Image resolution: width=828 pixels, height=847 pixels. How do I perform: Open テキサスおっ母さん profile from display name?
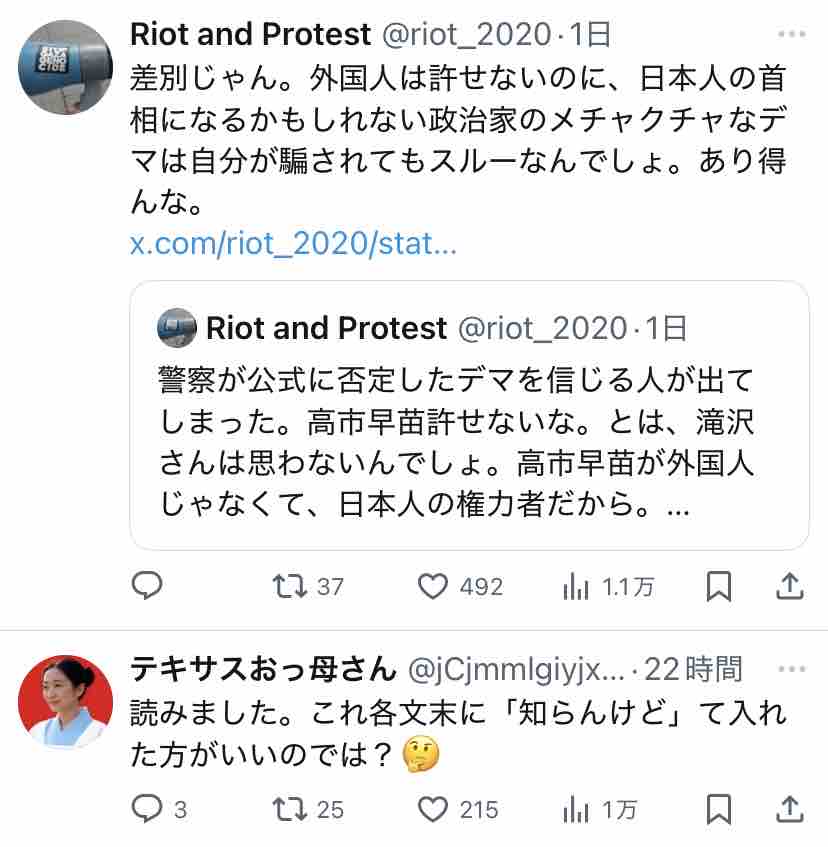264,667
